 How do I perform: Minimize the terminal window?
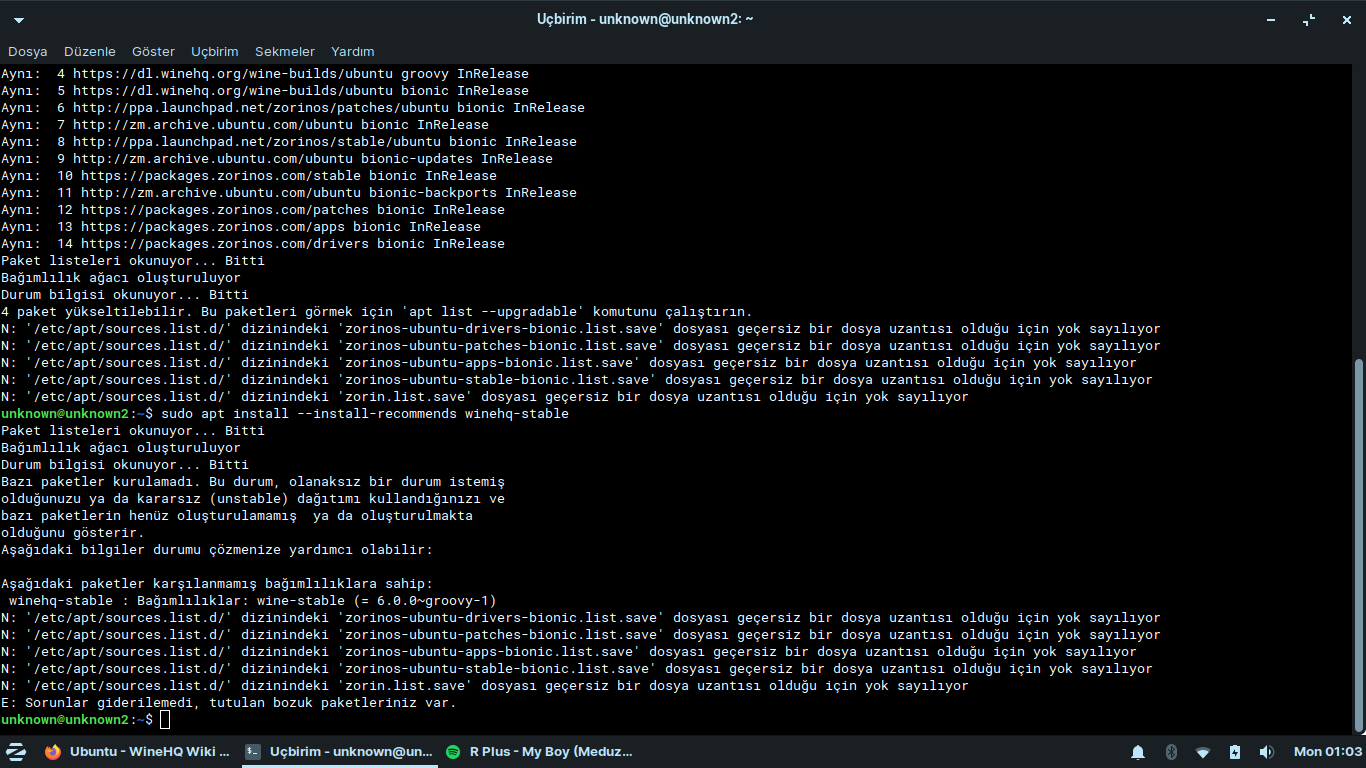pos(1273,20)
